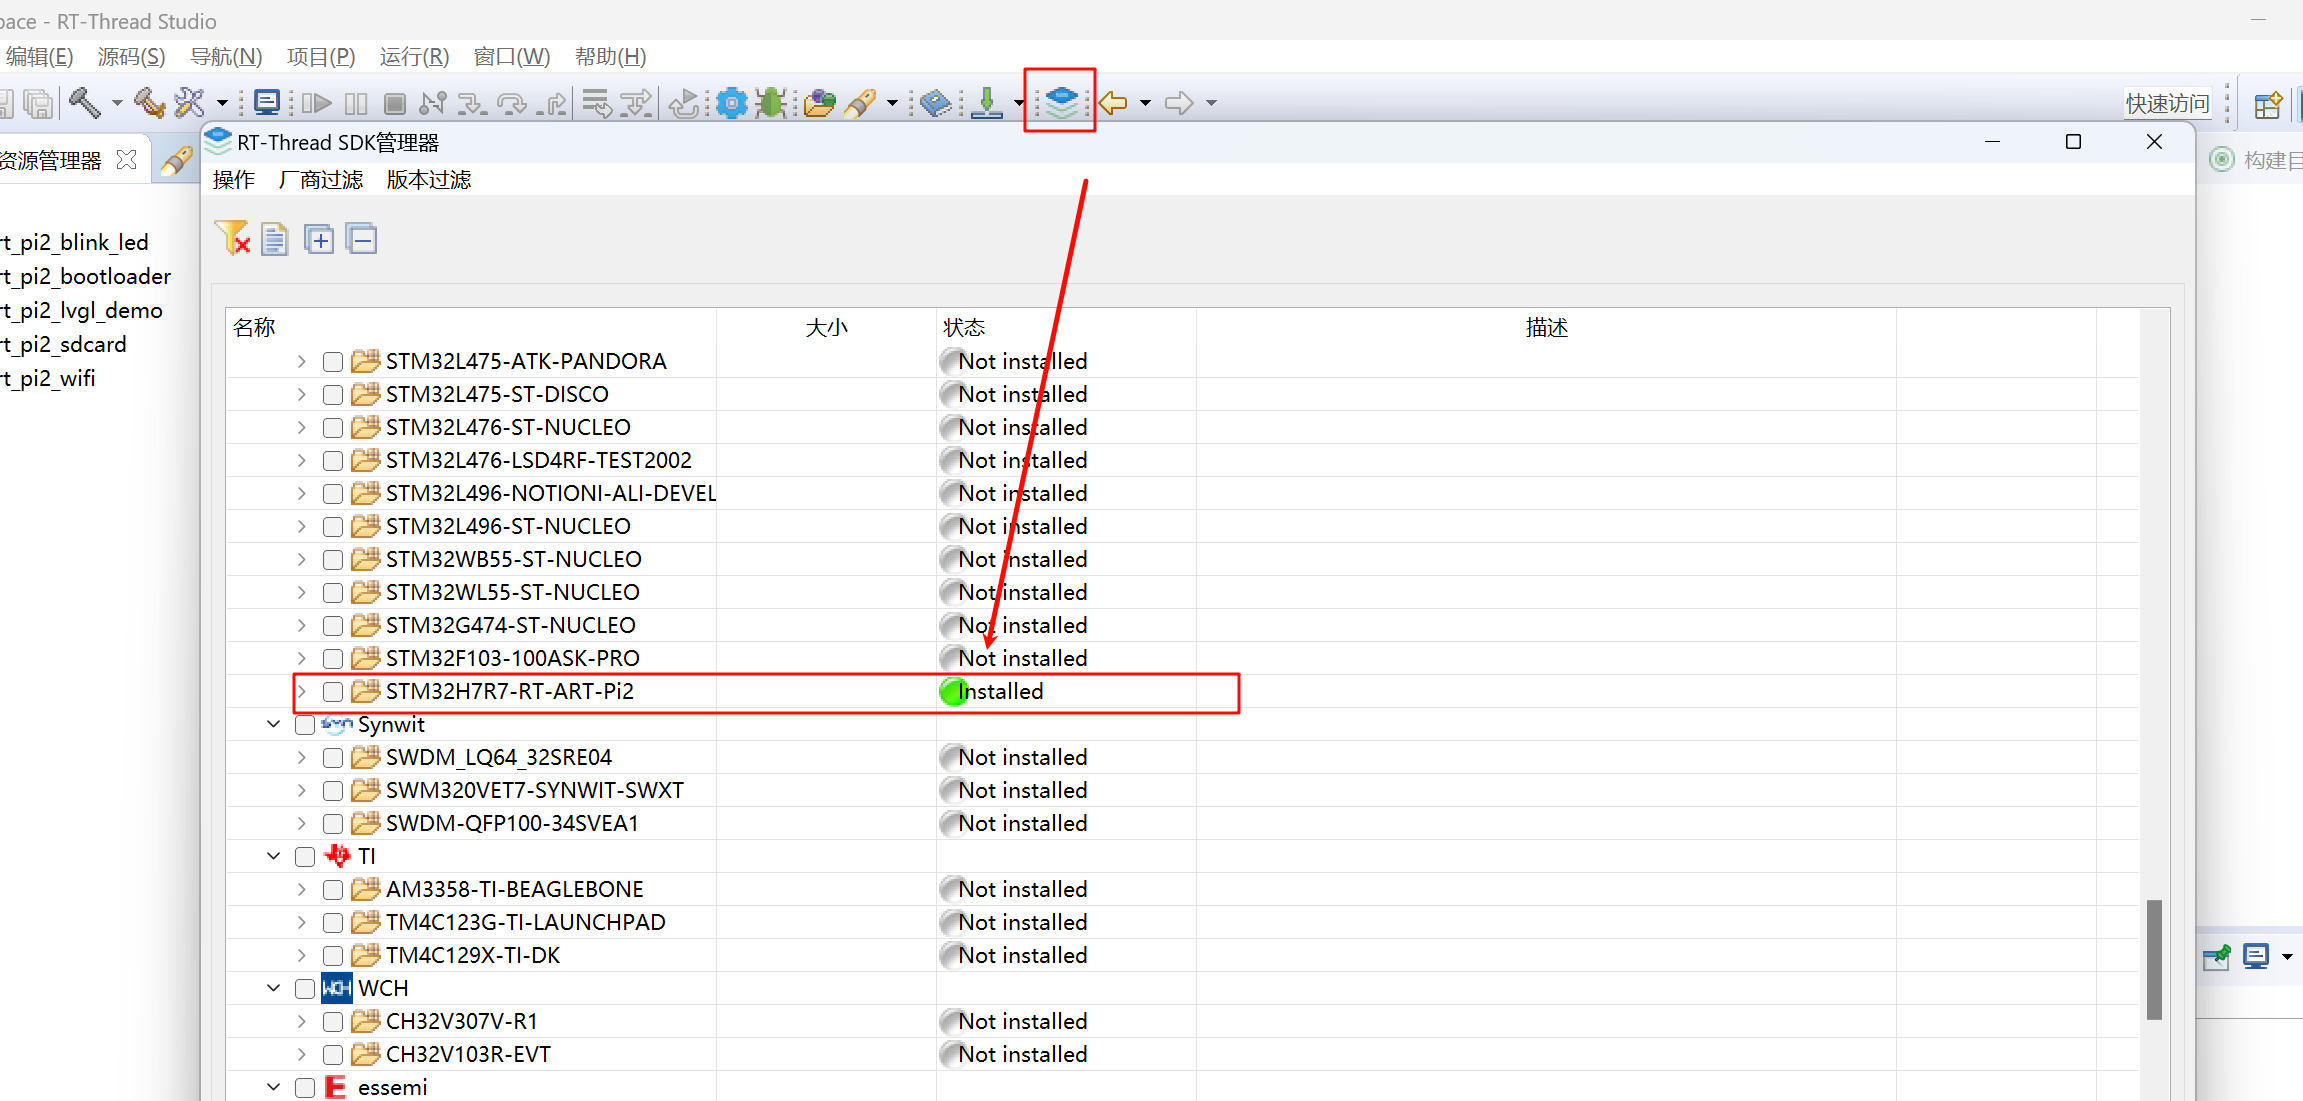Check the WCH vendor checkbox
Viewport: 2303px width, 1101px height.
(x=305, y=989)
